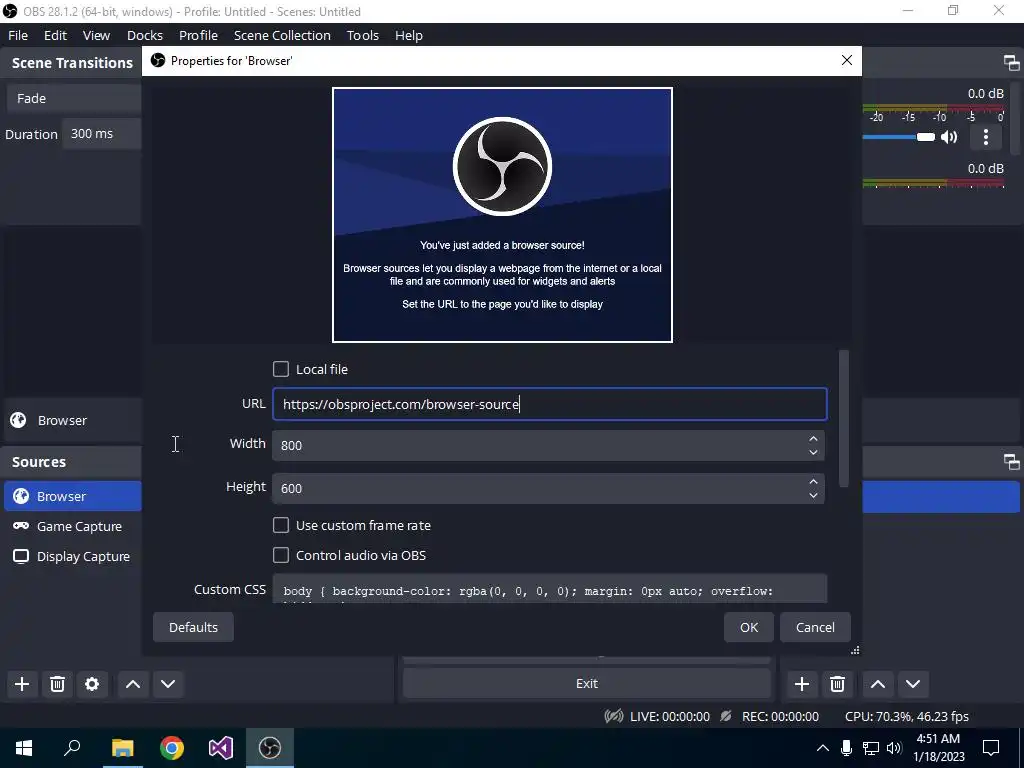
Task: Open Windows taskbar search
Action: (72, 748)
